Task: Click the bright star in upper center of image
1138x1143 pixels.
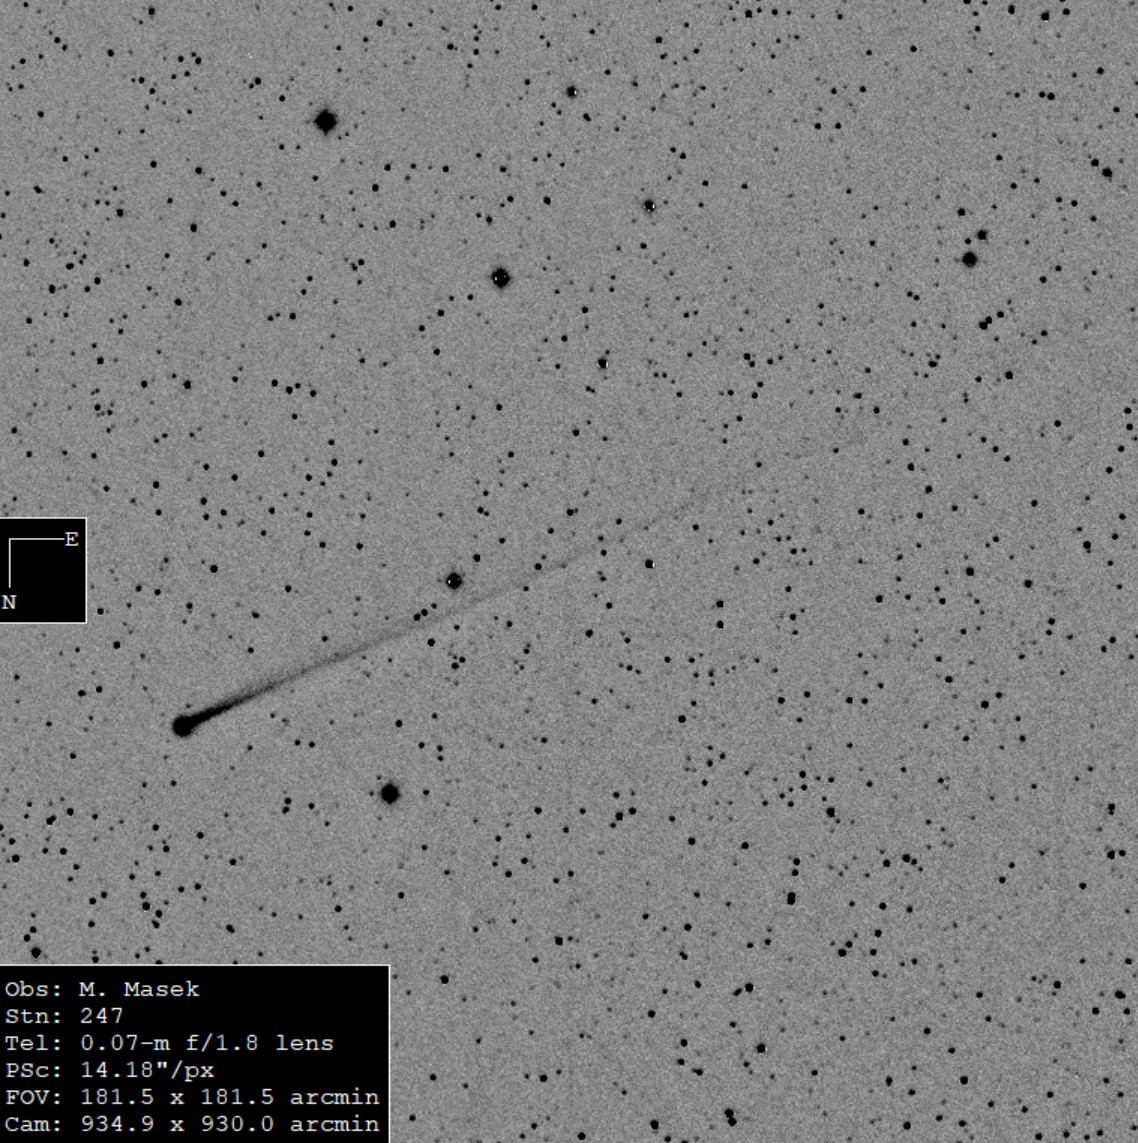Action: click(x=501, y=278)
